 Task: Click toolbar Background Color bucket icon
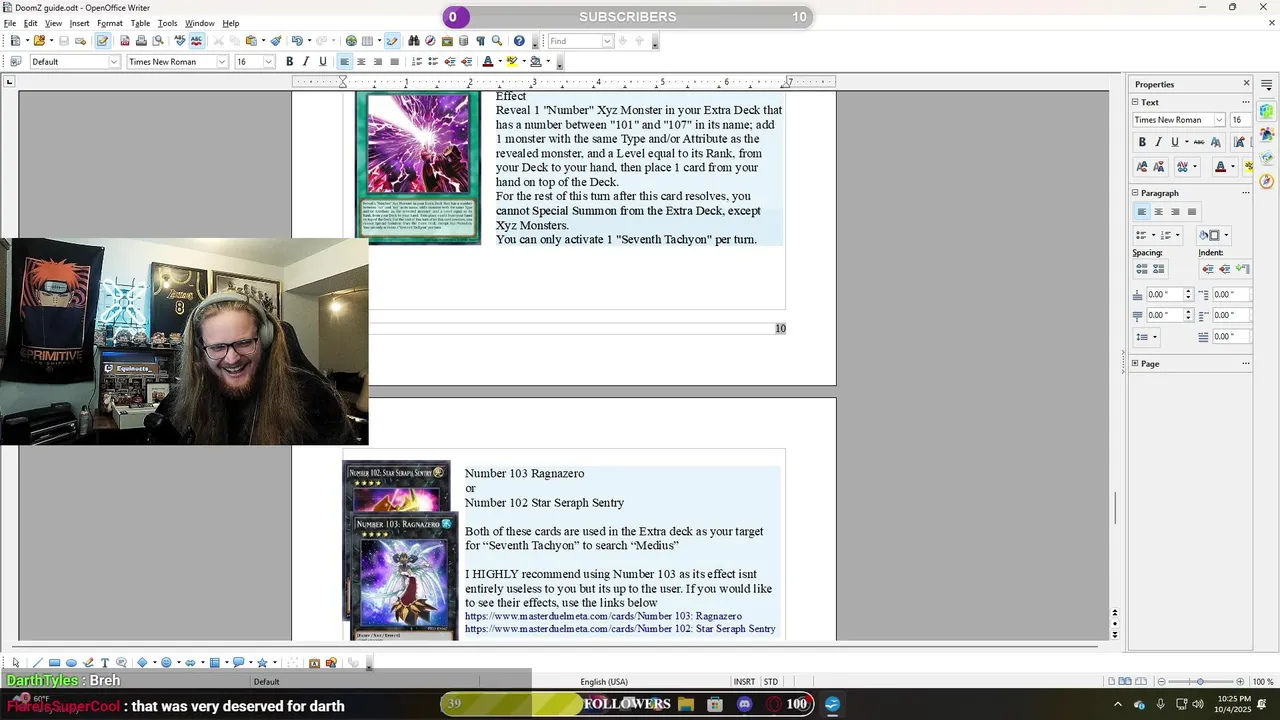[536, 62]
